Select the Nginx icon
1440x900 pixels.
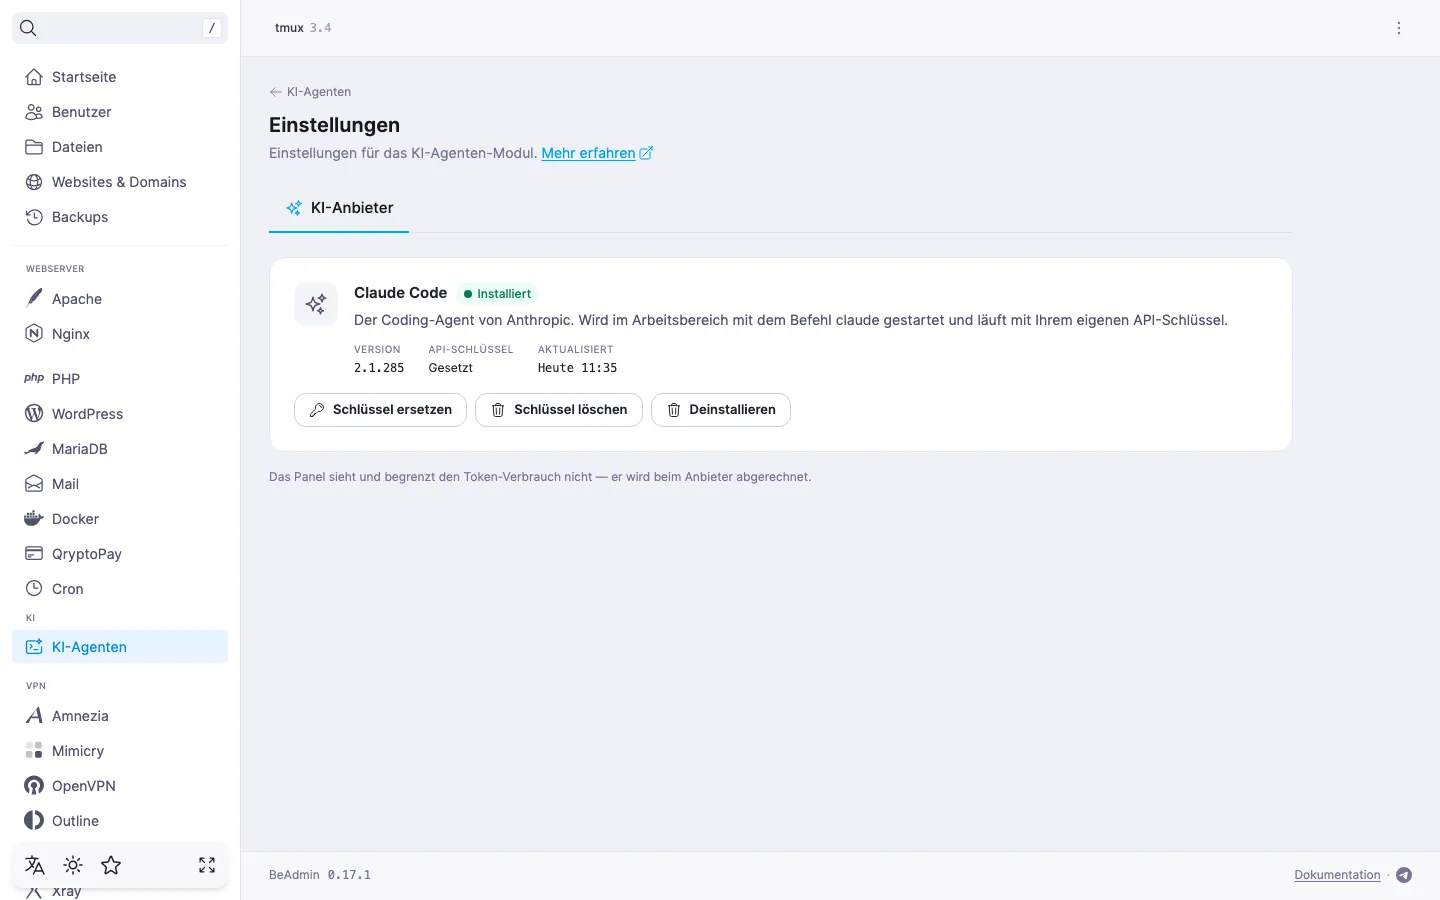pyautogui.click(x=34, y=334)
